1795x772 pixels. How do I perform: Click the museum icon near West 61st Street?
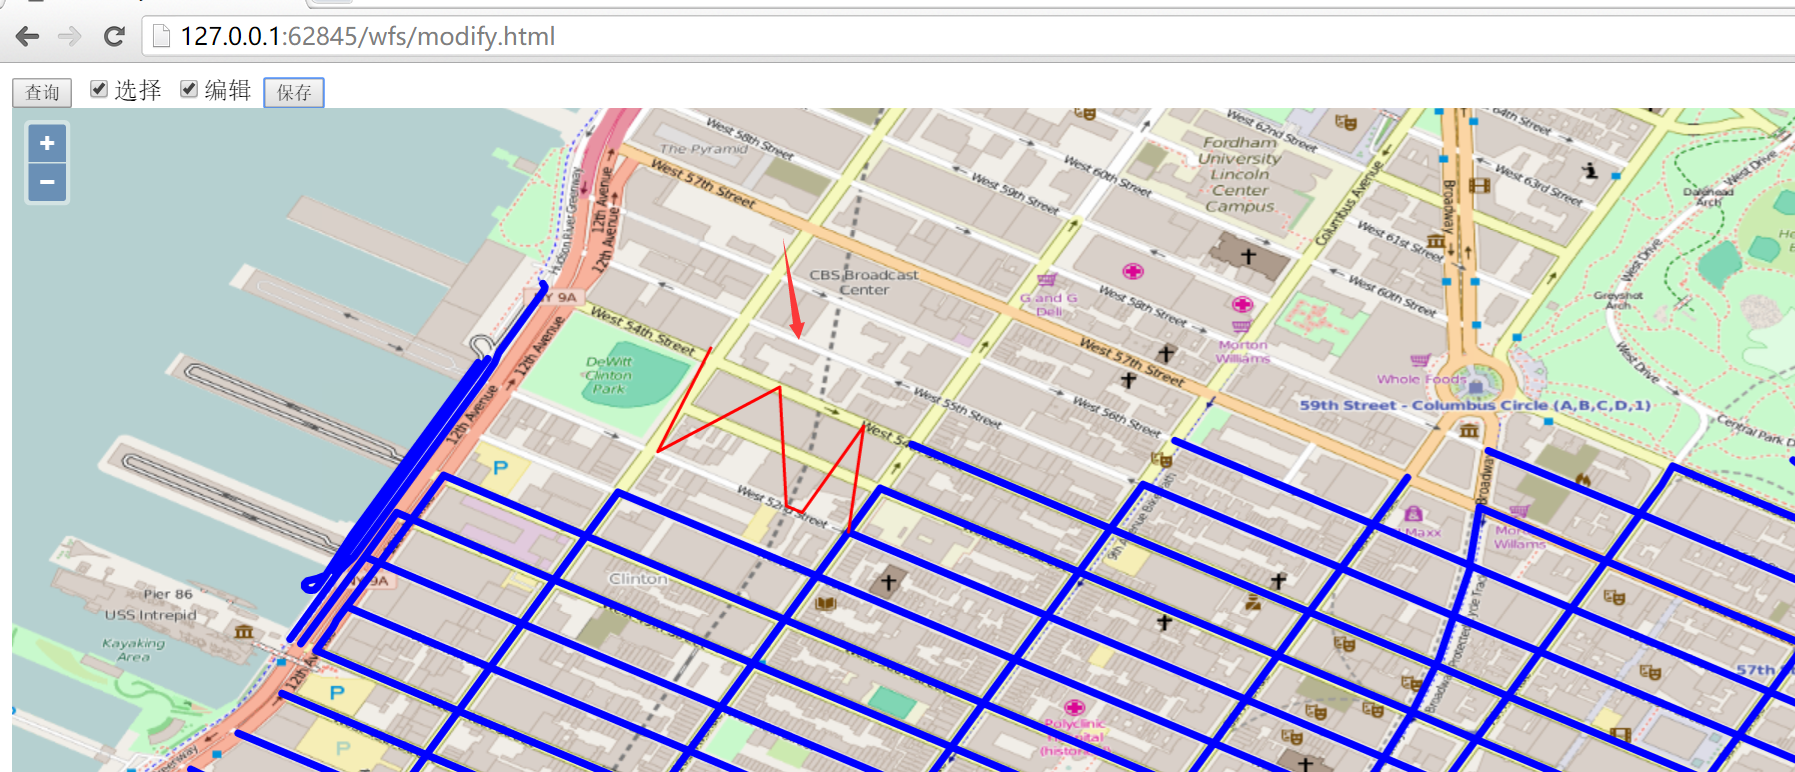(1436, 240)
